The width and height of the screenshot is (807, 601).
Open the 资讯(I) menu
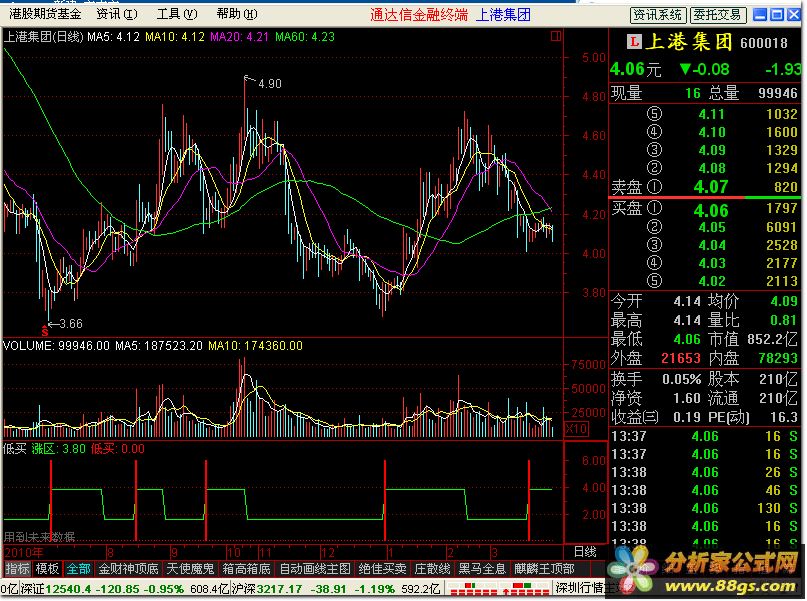coord(117,14)
